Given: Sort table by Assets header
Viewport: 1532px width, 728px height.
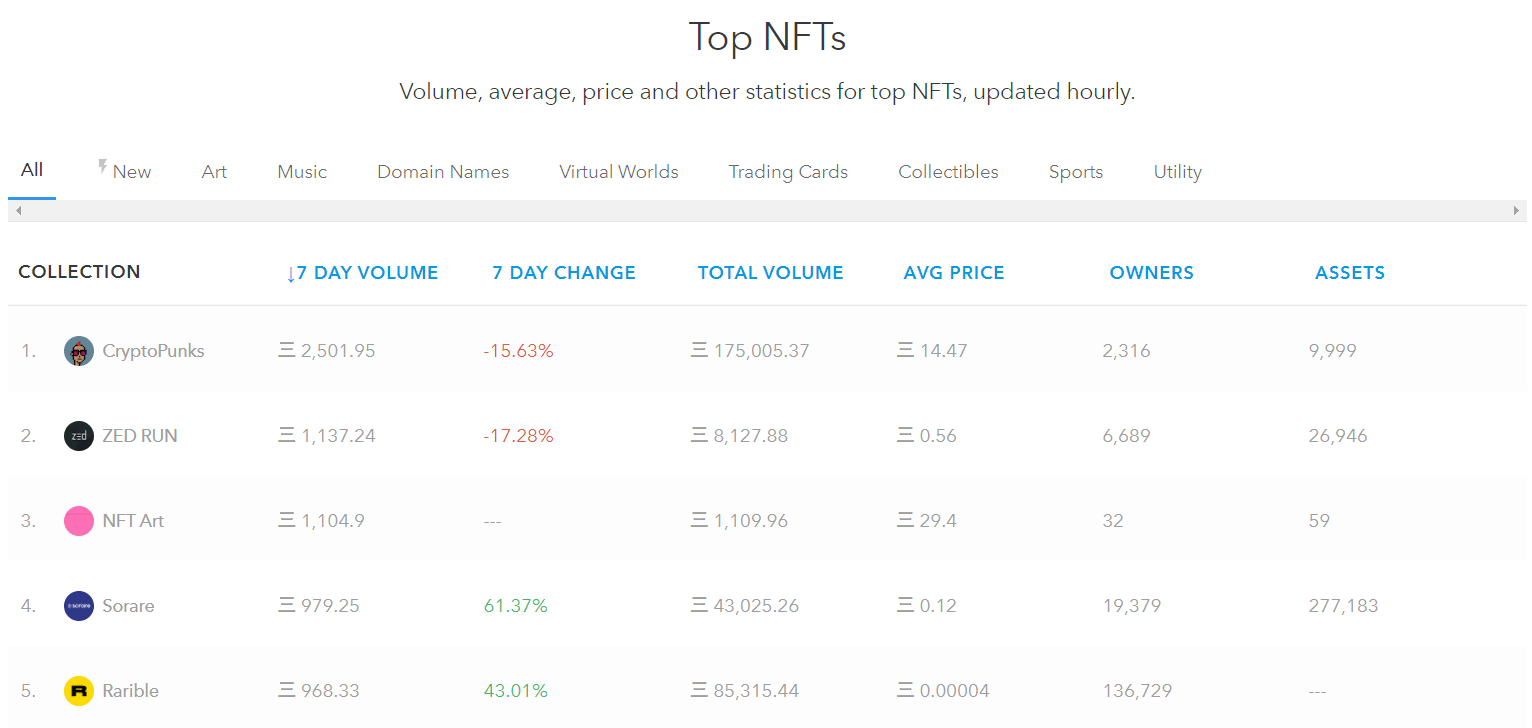Looking at the screenshot, I should 1349,273.
